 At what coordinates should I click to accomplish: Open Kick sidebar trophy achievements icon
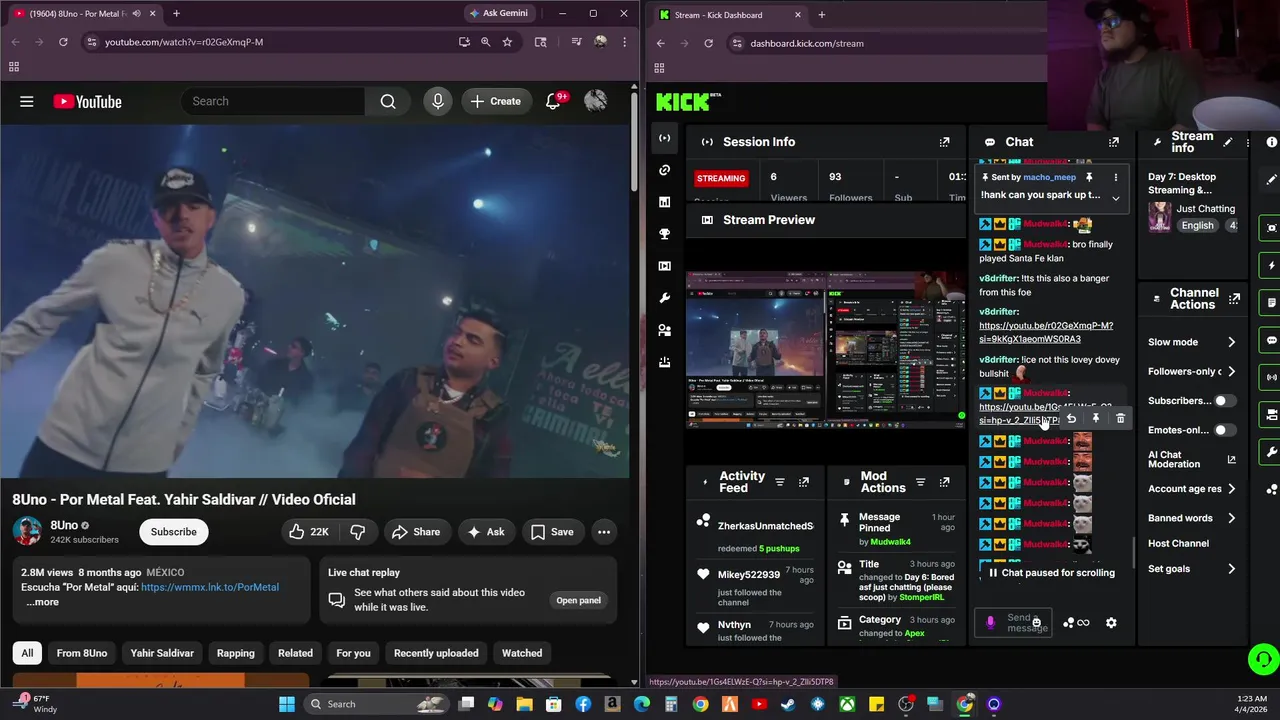point(664,234)
